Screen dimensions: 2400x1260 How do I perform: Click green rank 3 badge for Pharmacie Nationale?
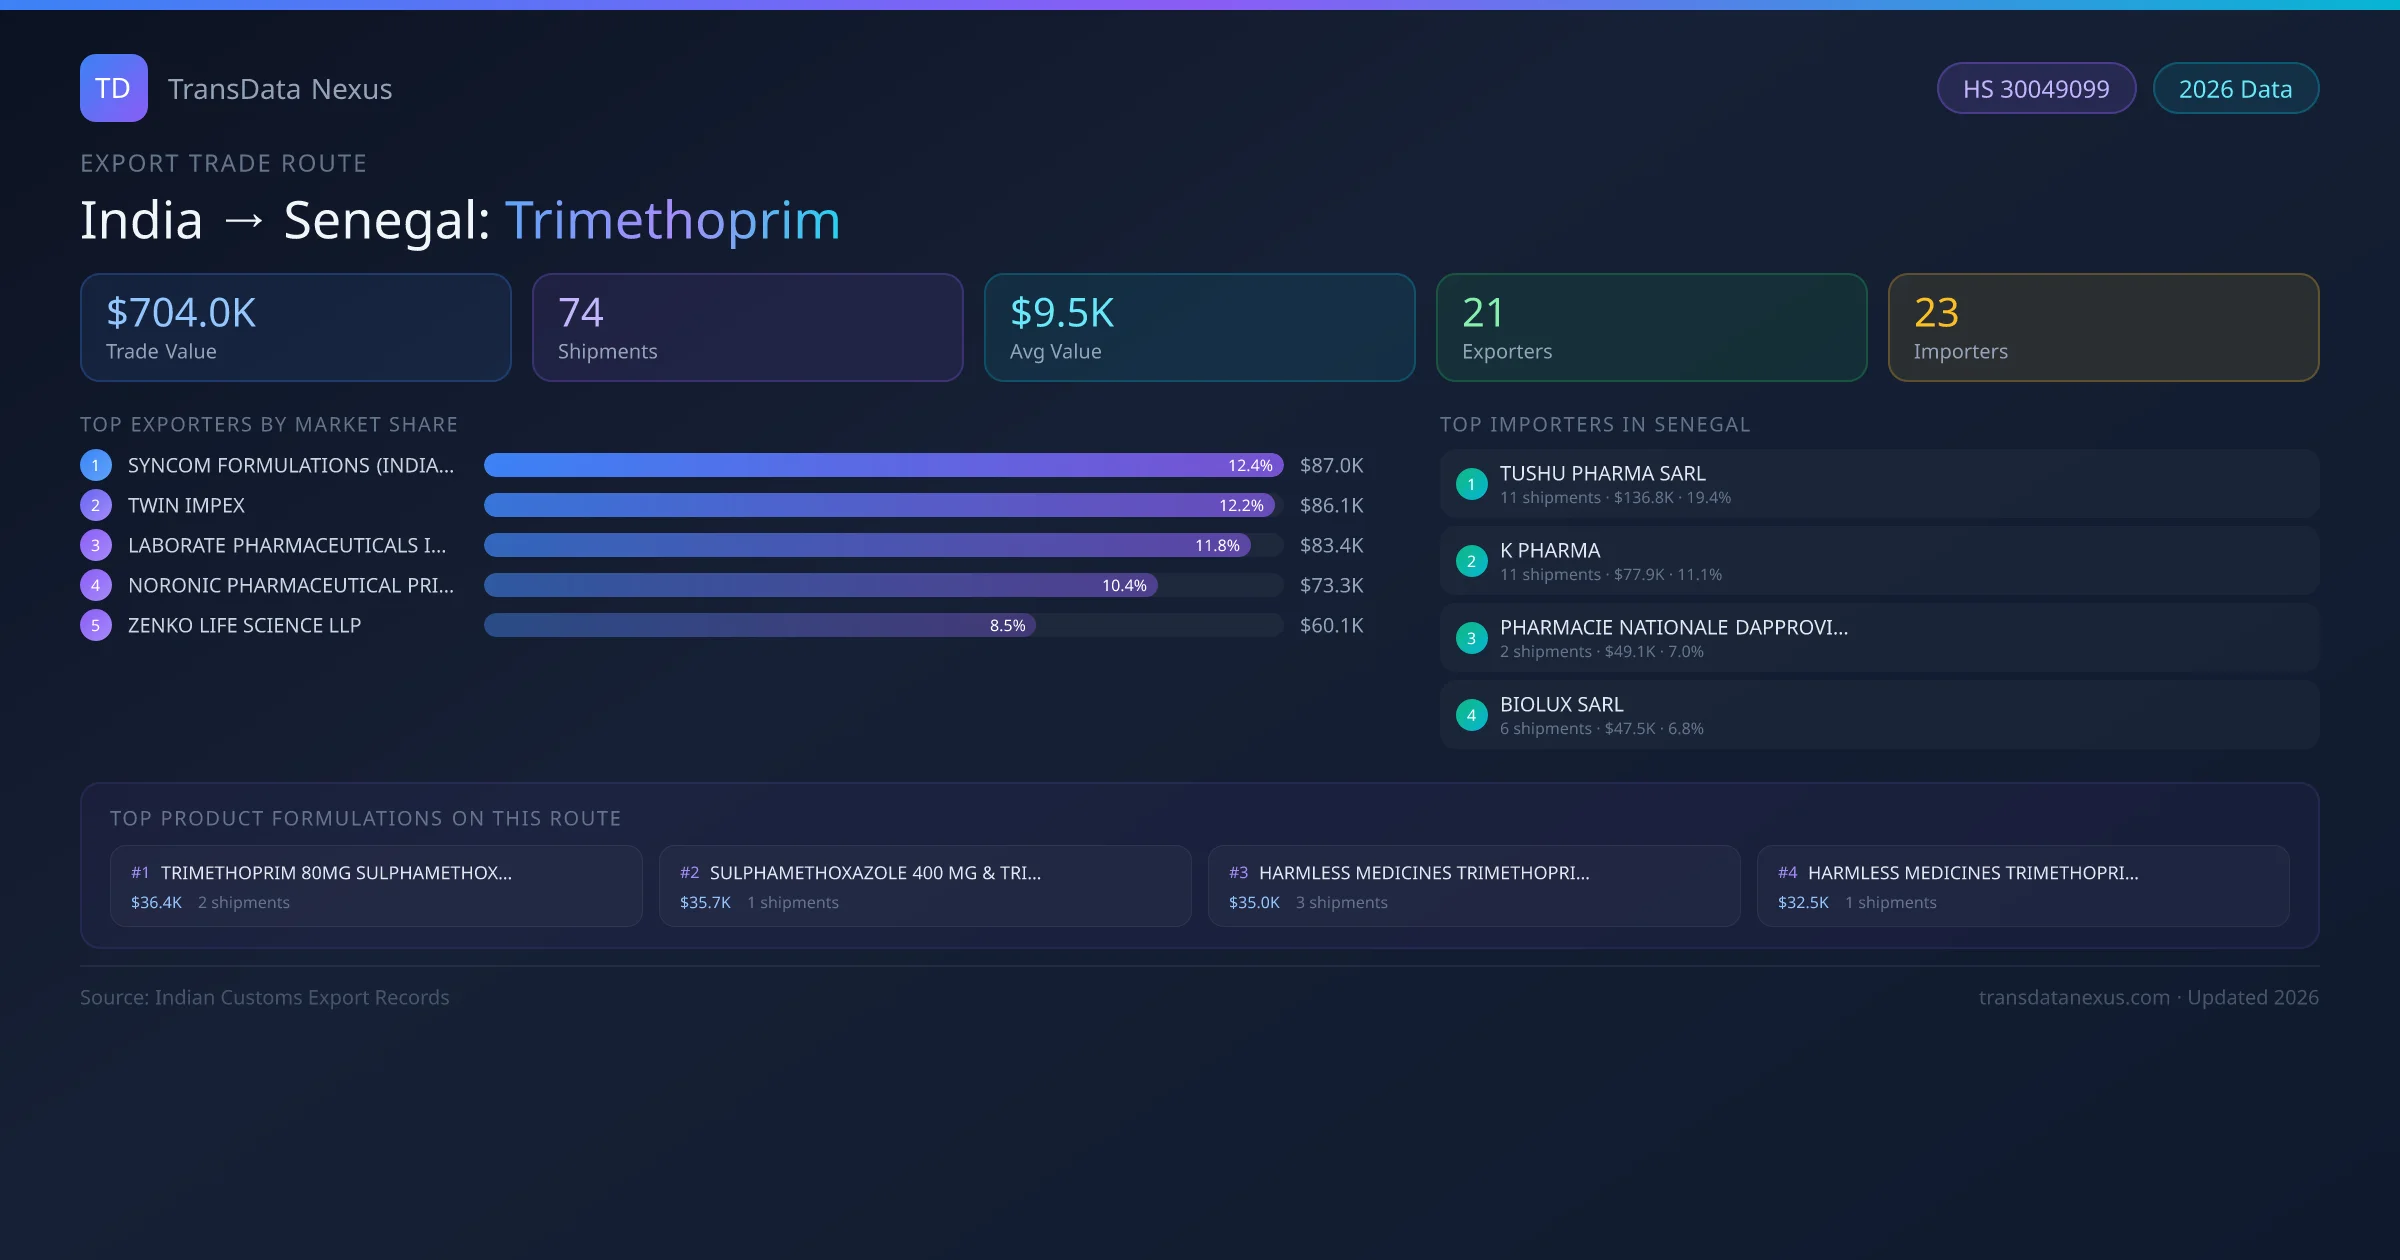1471,638
